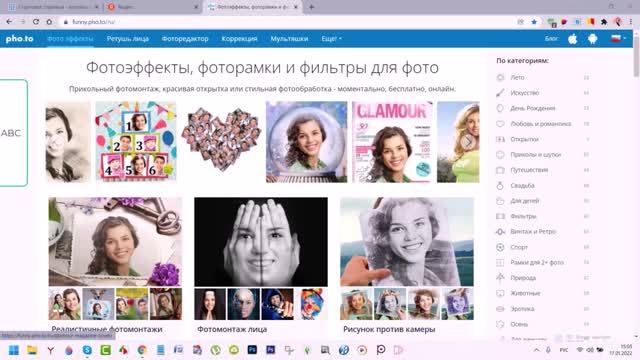Open the clown face small thumbnail
640x360 pixels.
coord(311,304)
